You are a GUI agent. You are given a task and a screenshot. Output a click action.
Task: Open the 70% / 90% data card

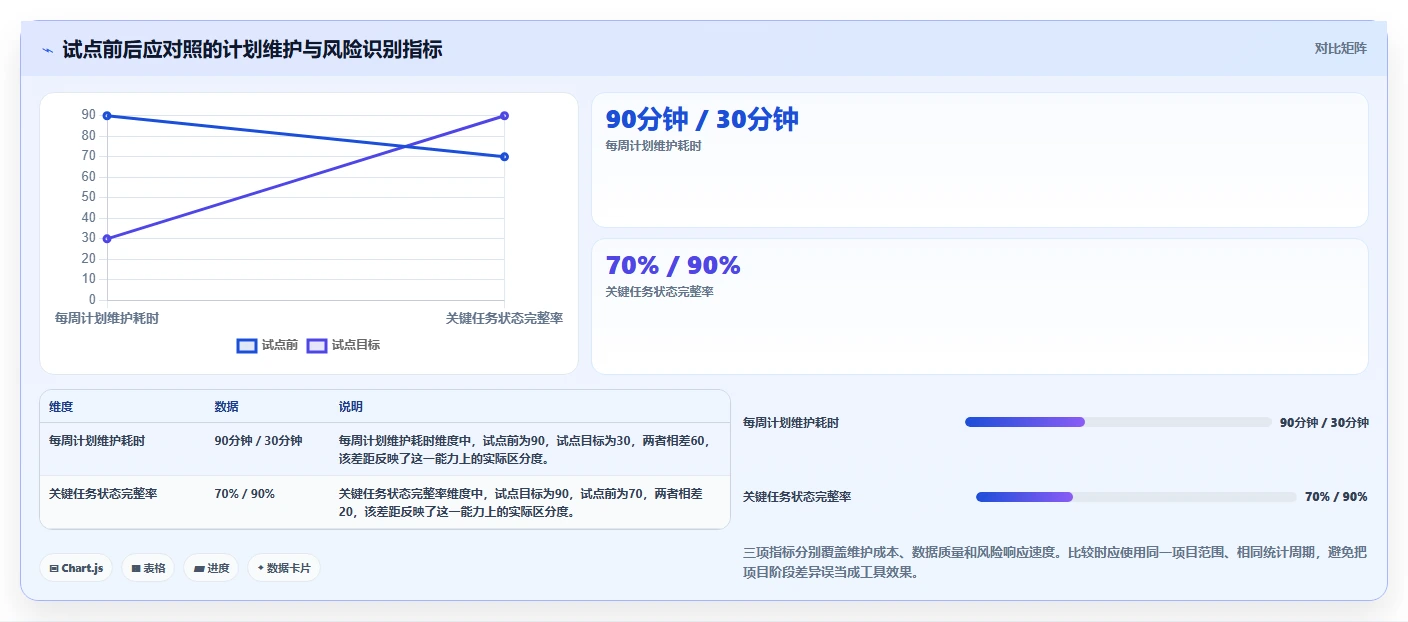[x=979, y=306]
